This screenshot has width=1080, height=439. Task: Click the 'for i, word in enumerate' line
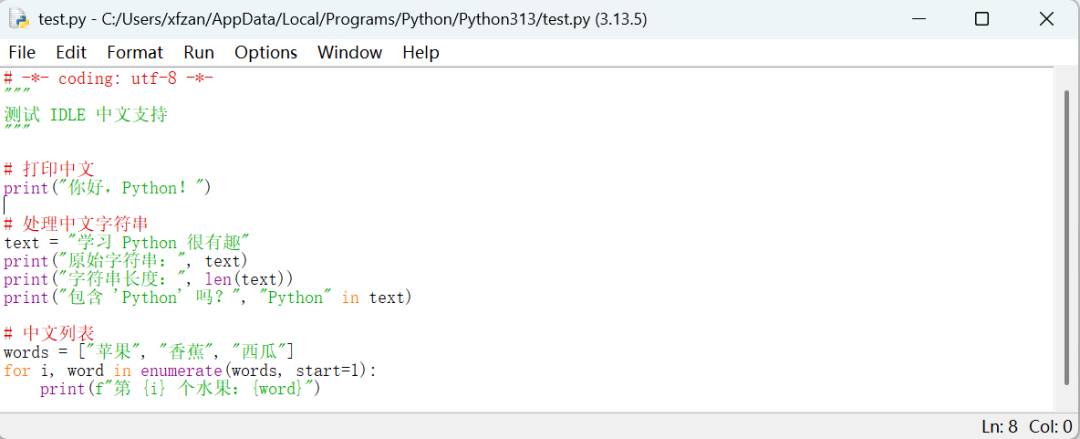[190, 371]
